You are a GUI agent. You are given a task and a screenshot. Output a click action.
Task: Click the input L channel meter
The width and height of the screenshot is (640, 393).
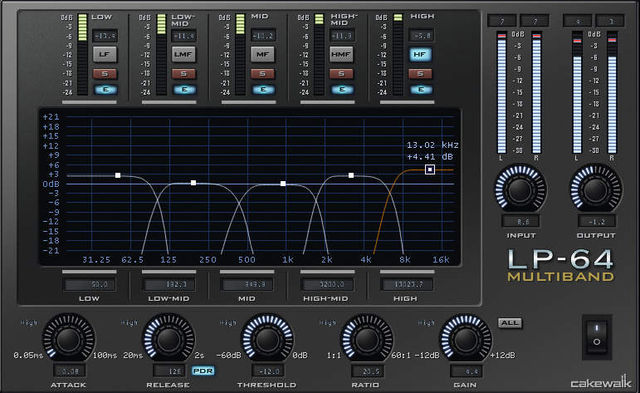click(502, 93)
